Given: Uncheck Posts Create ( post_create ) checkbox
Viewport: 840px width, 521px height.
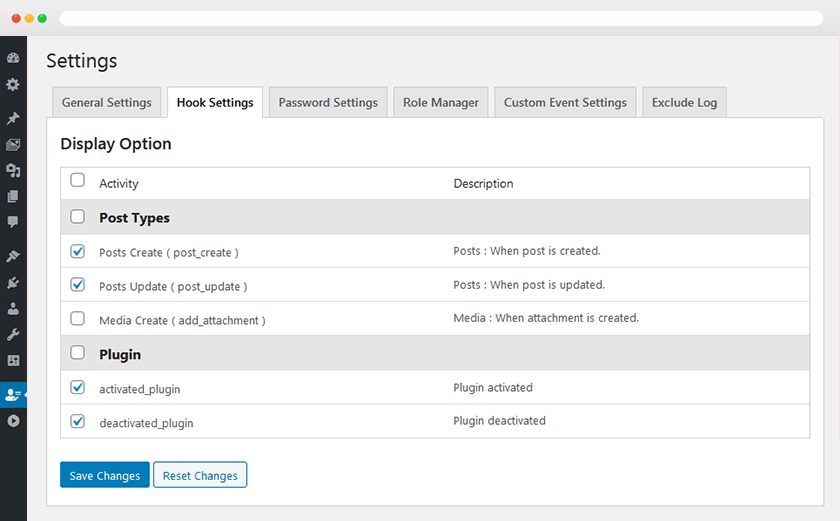Looking at the screenshot, I should pos(78,251).
